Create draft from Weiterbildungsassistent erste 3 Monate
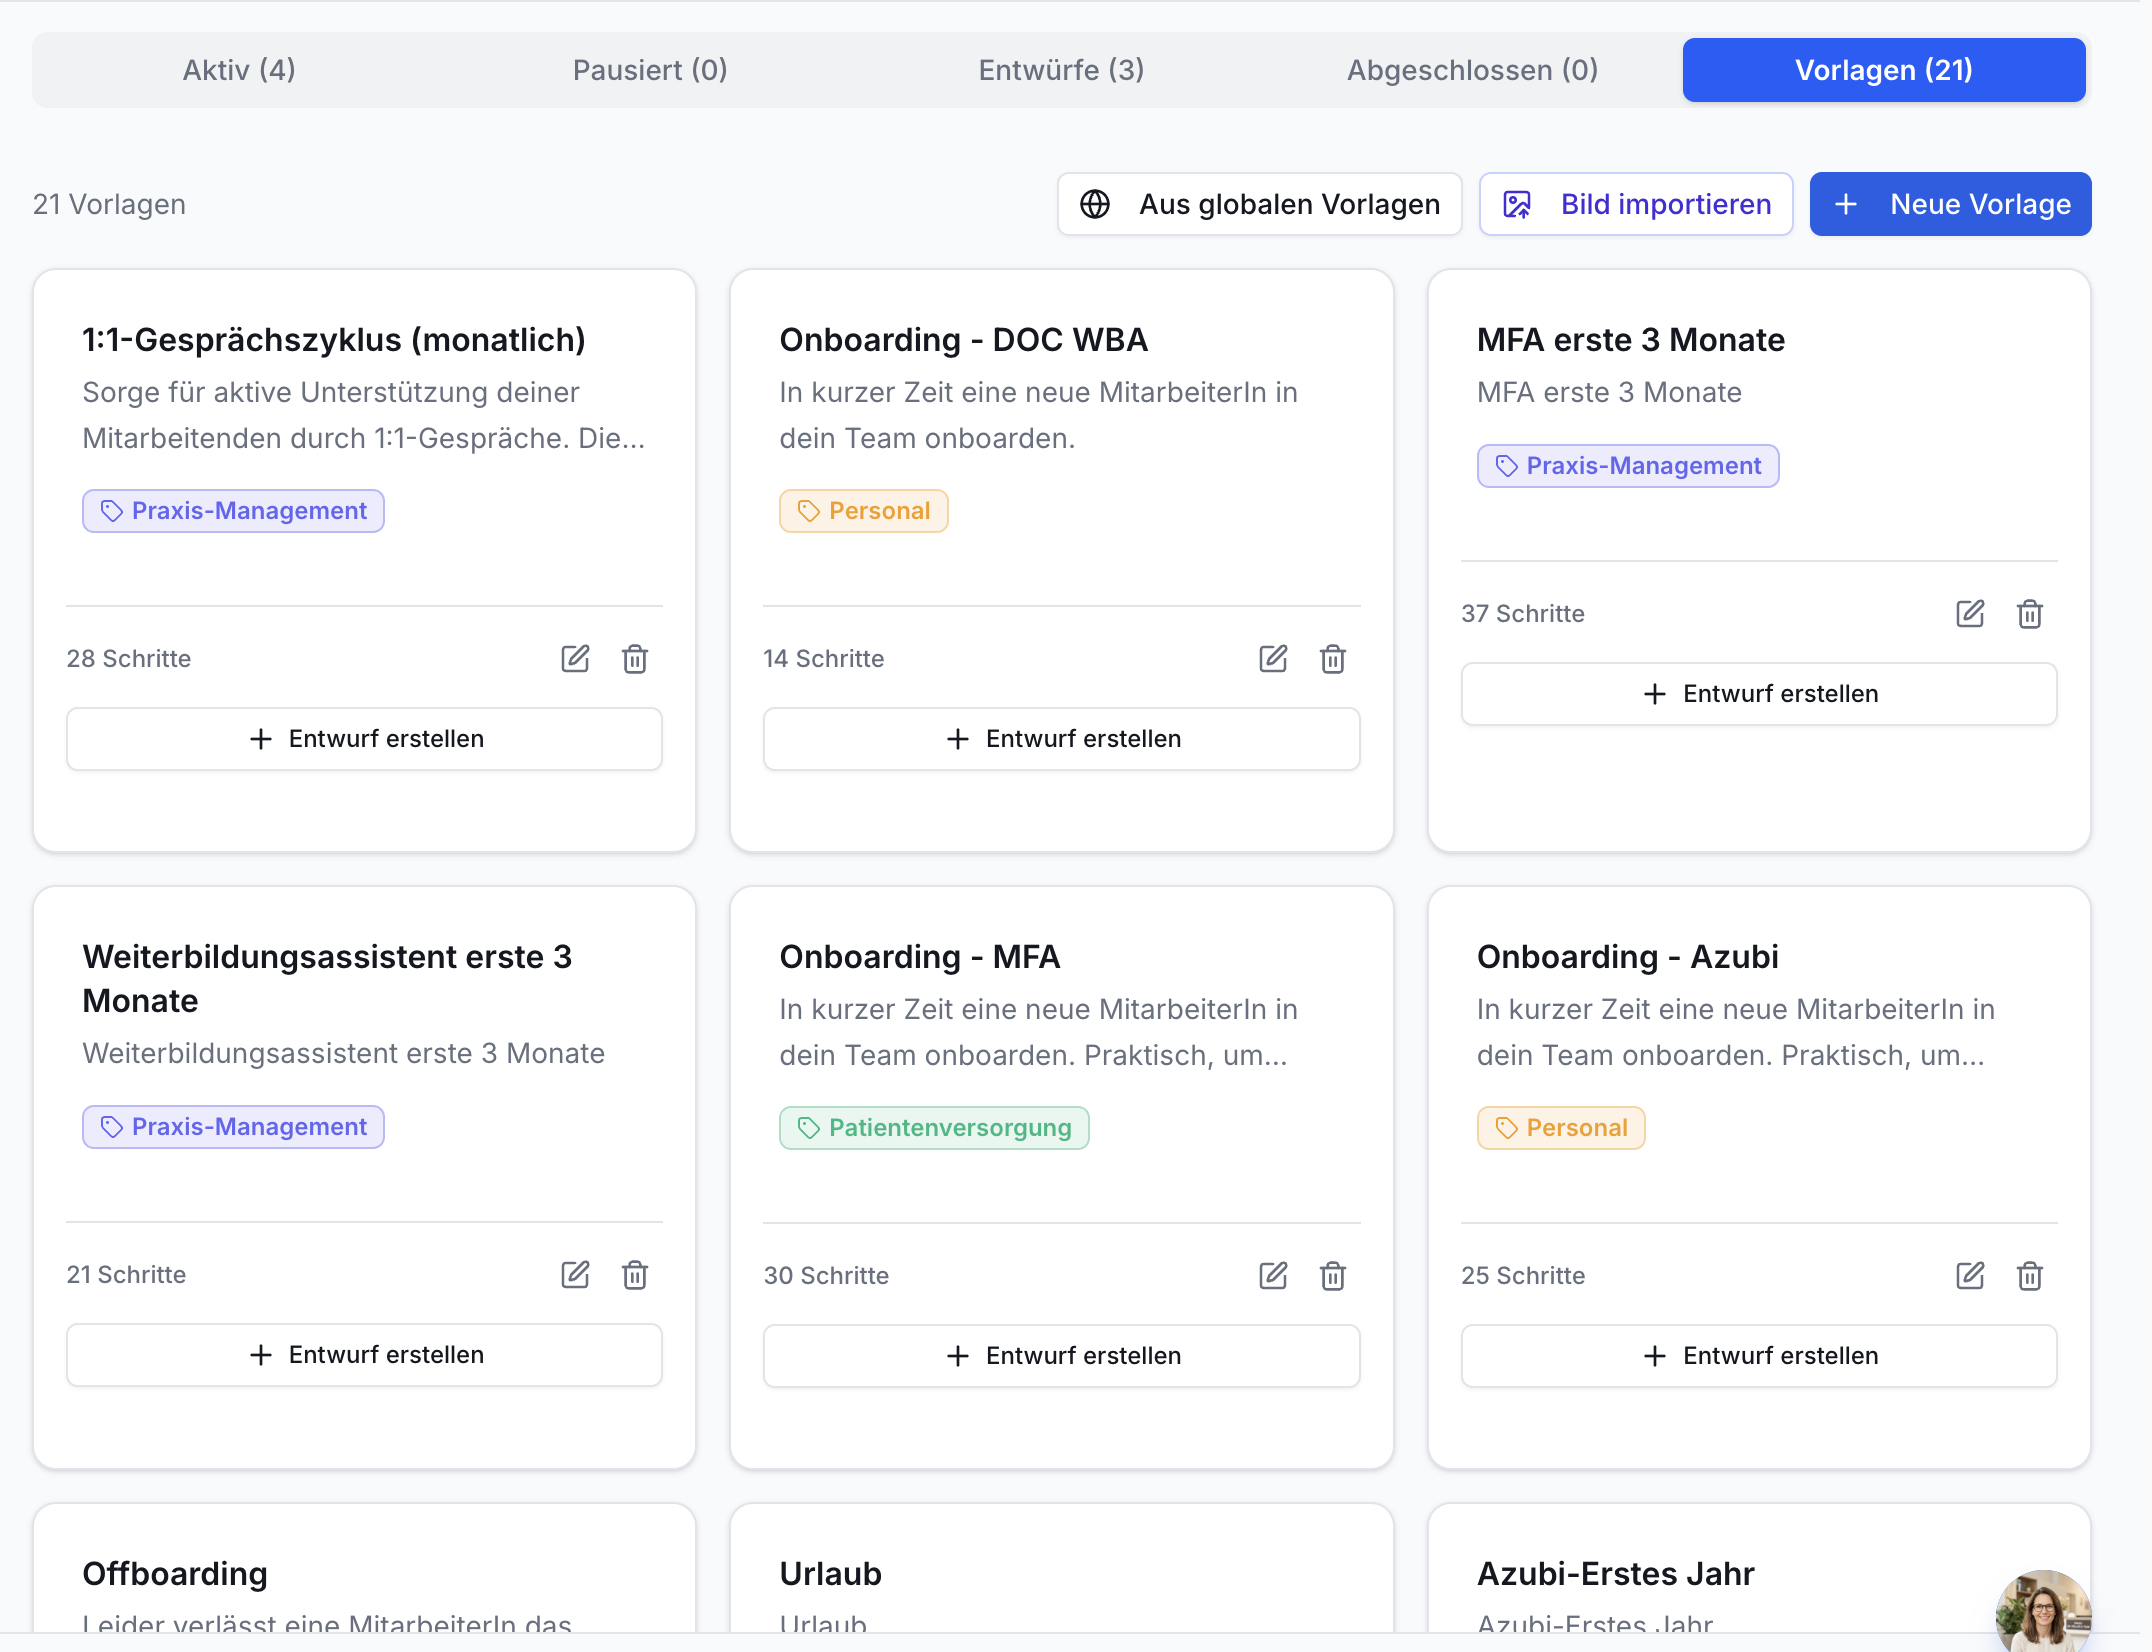Screen dimensions: 2152x1652 (364, 1355)
